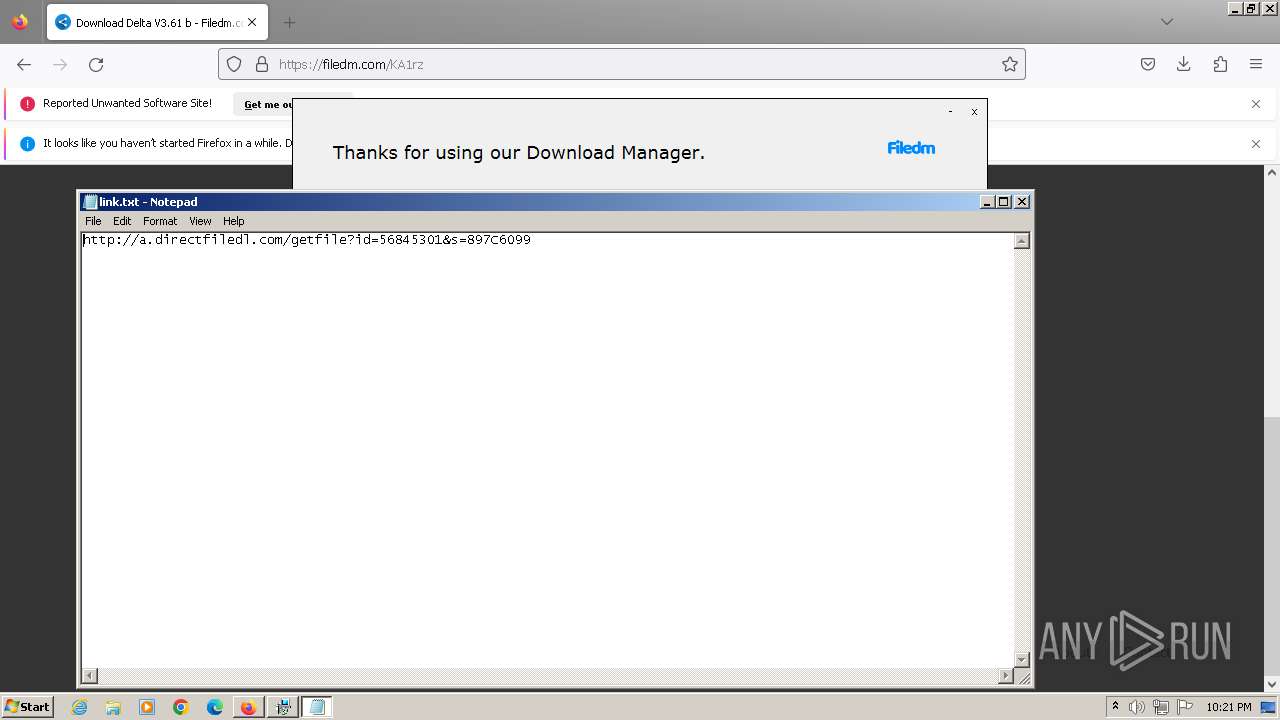Viewport: 1280px width, 720px height.
Task: Open the Notepad Edit menu
Action: pos(122,221)
